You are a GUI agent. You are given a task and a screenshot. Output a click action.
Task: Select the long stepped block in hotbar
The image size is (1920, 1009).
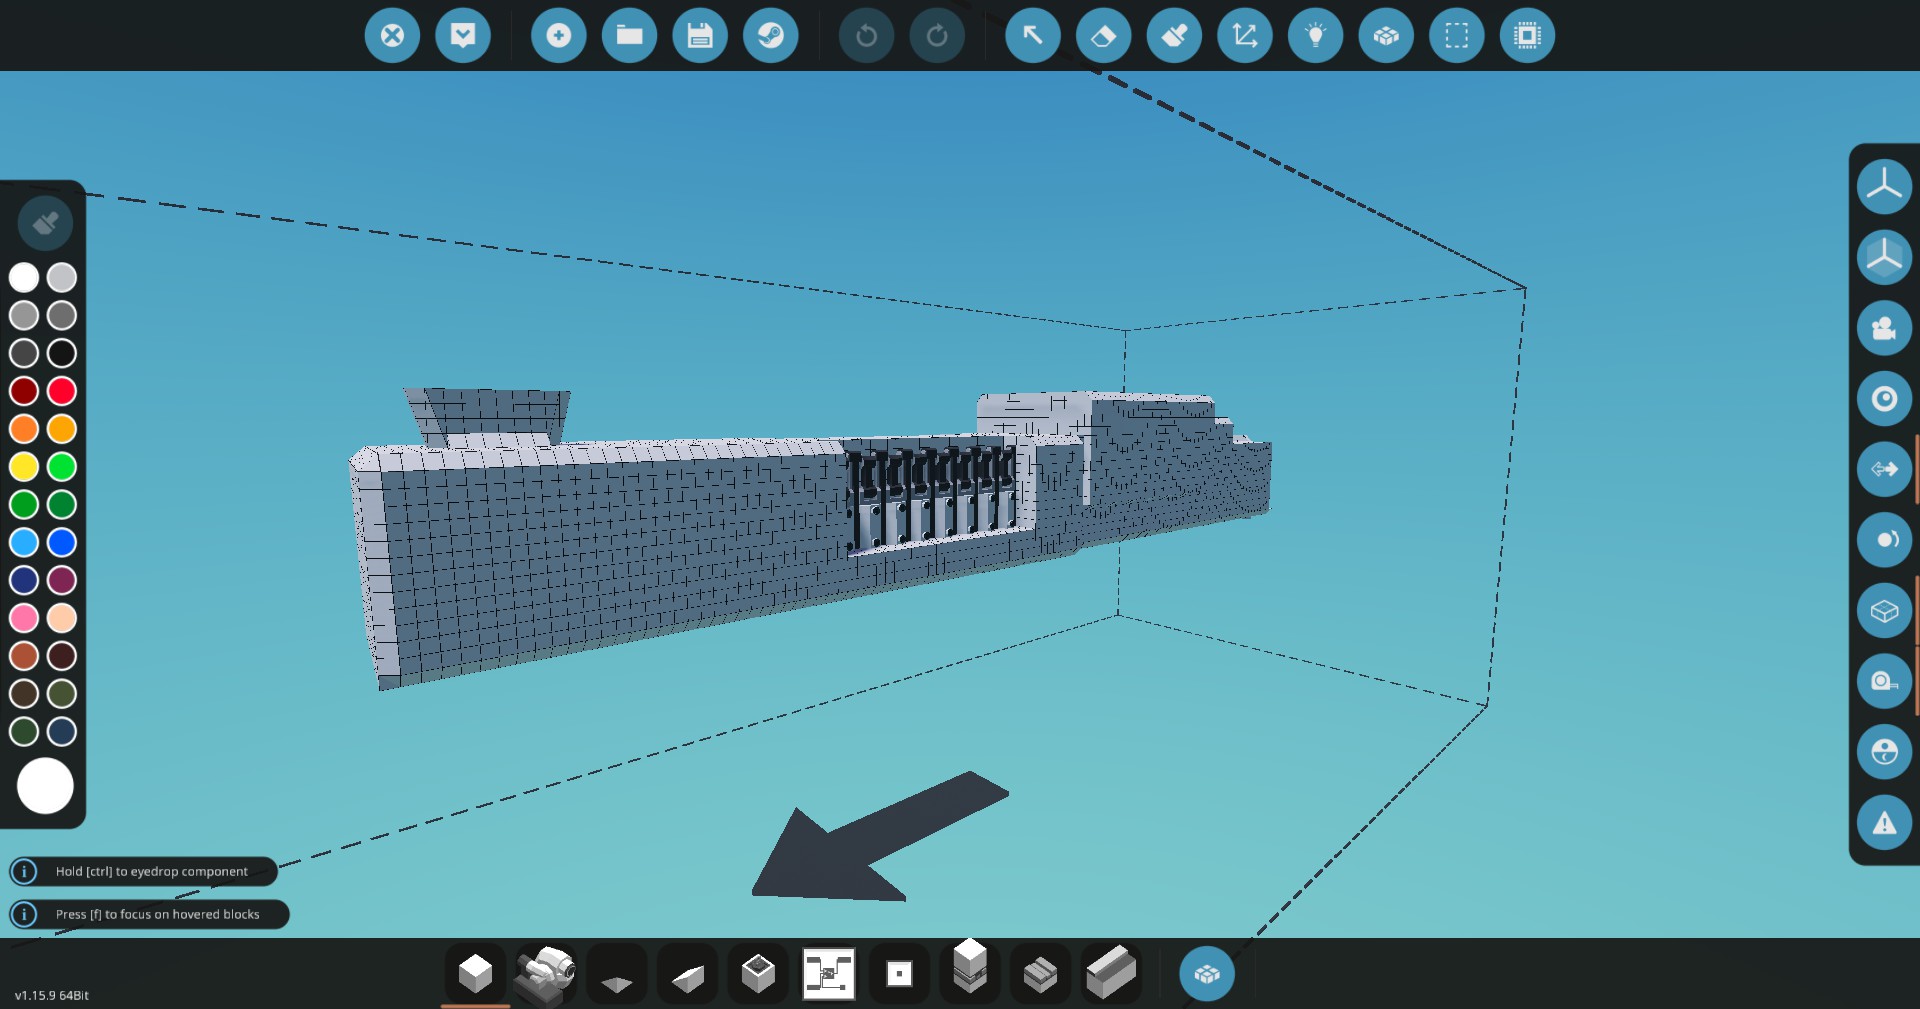[x=1111, y=974]
